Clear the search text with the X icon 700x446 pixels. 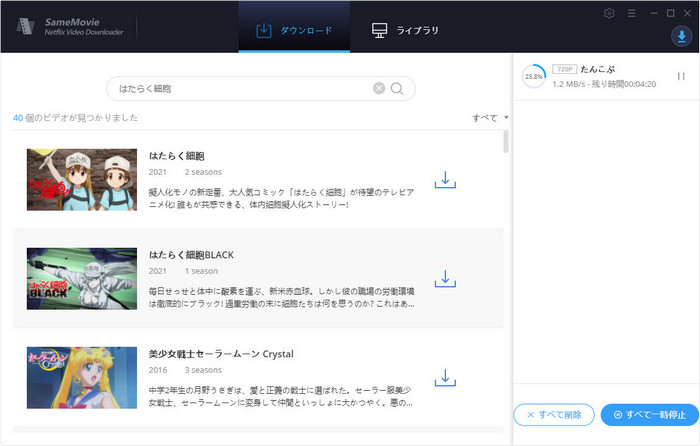click(x=379, y=88)
